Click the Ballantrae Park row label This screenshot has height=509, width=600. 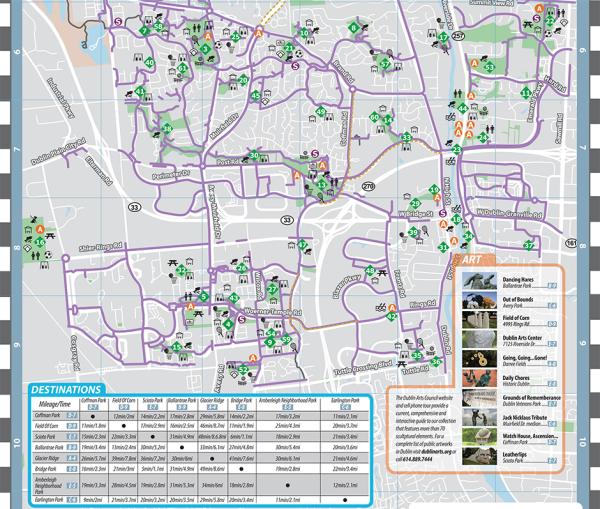pos(49,447)
